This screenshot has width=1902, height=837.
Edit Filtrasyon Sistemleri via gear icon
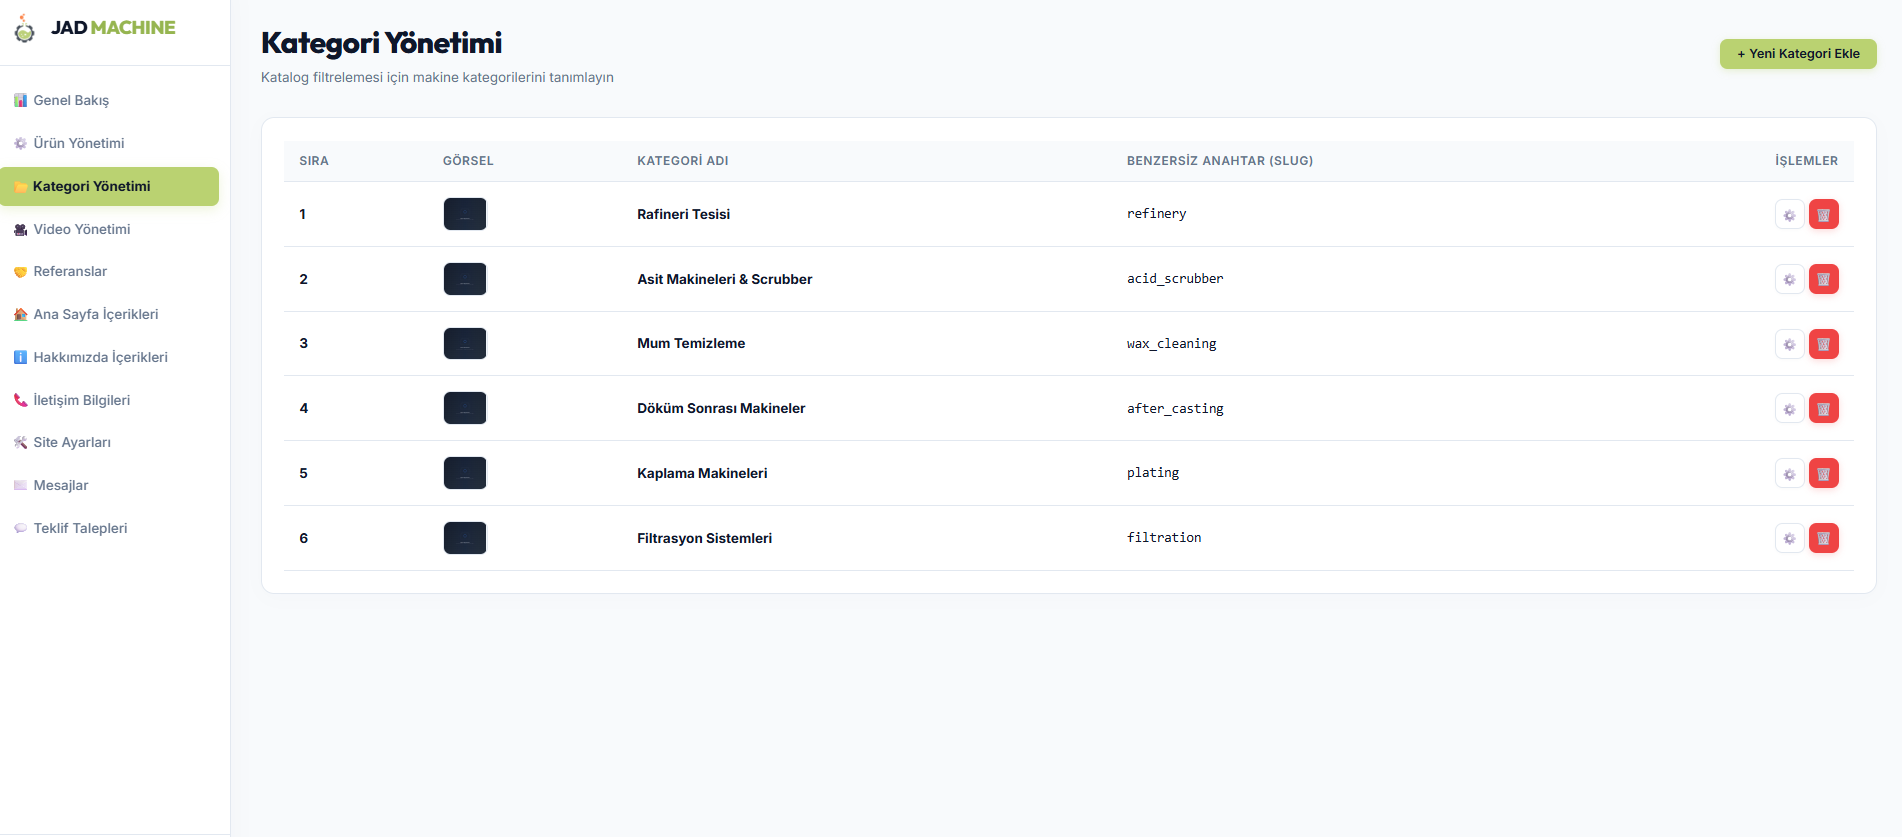[x=1789, y=538]
